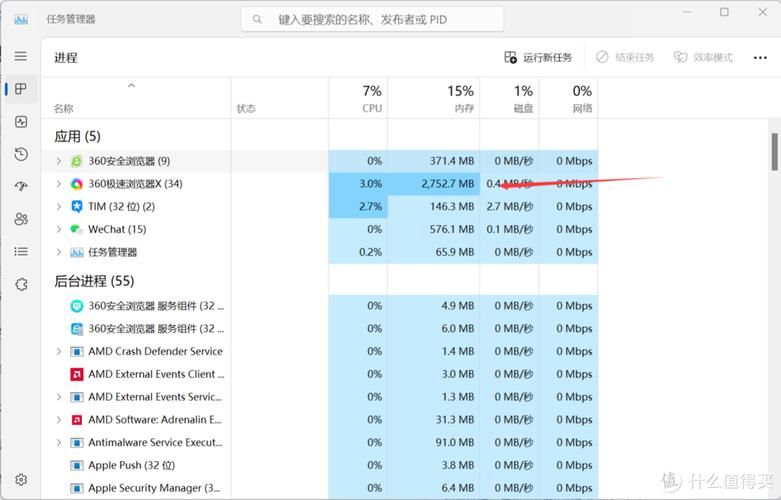The image size is (781, 500).
Task: Click the Task Manager app icon in title bar
Action: click(21, 19)
